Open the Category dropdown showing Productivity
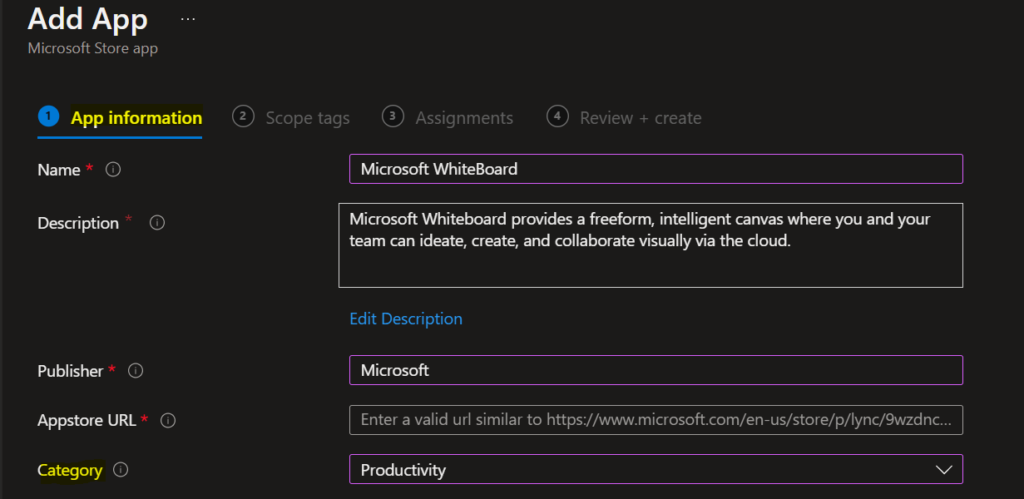The image size is (1024, 499). 656,470
